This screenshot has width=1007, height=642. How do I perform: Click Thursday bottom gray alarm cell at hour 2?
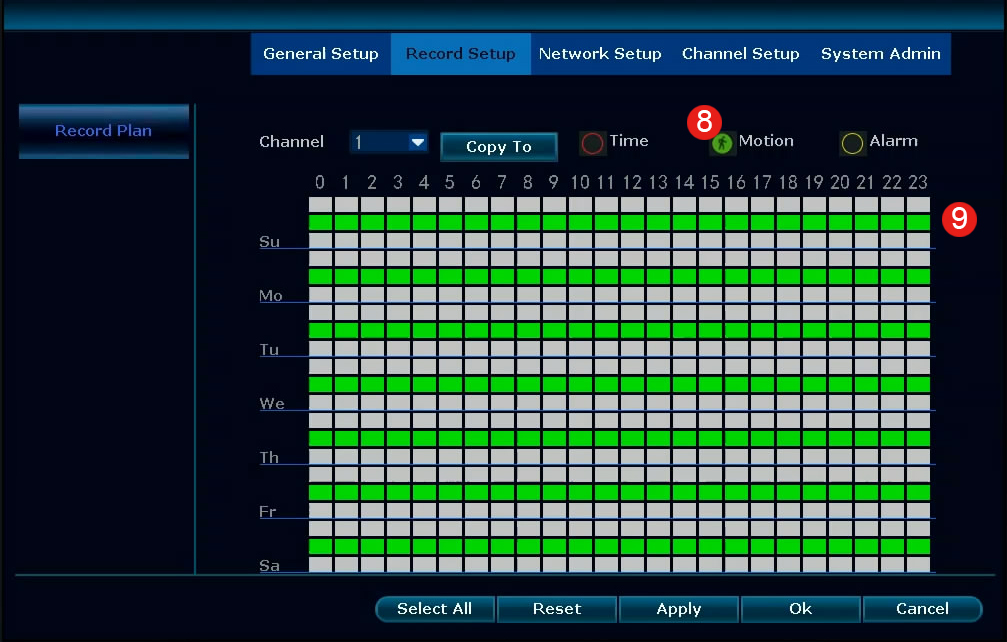coord(372,456)
